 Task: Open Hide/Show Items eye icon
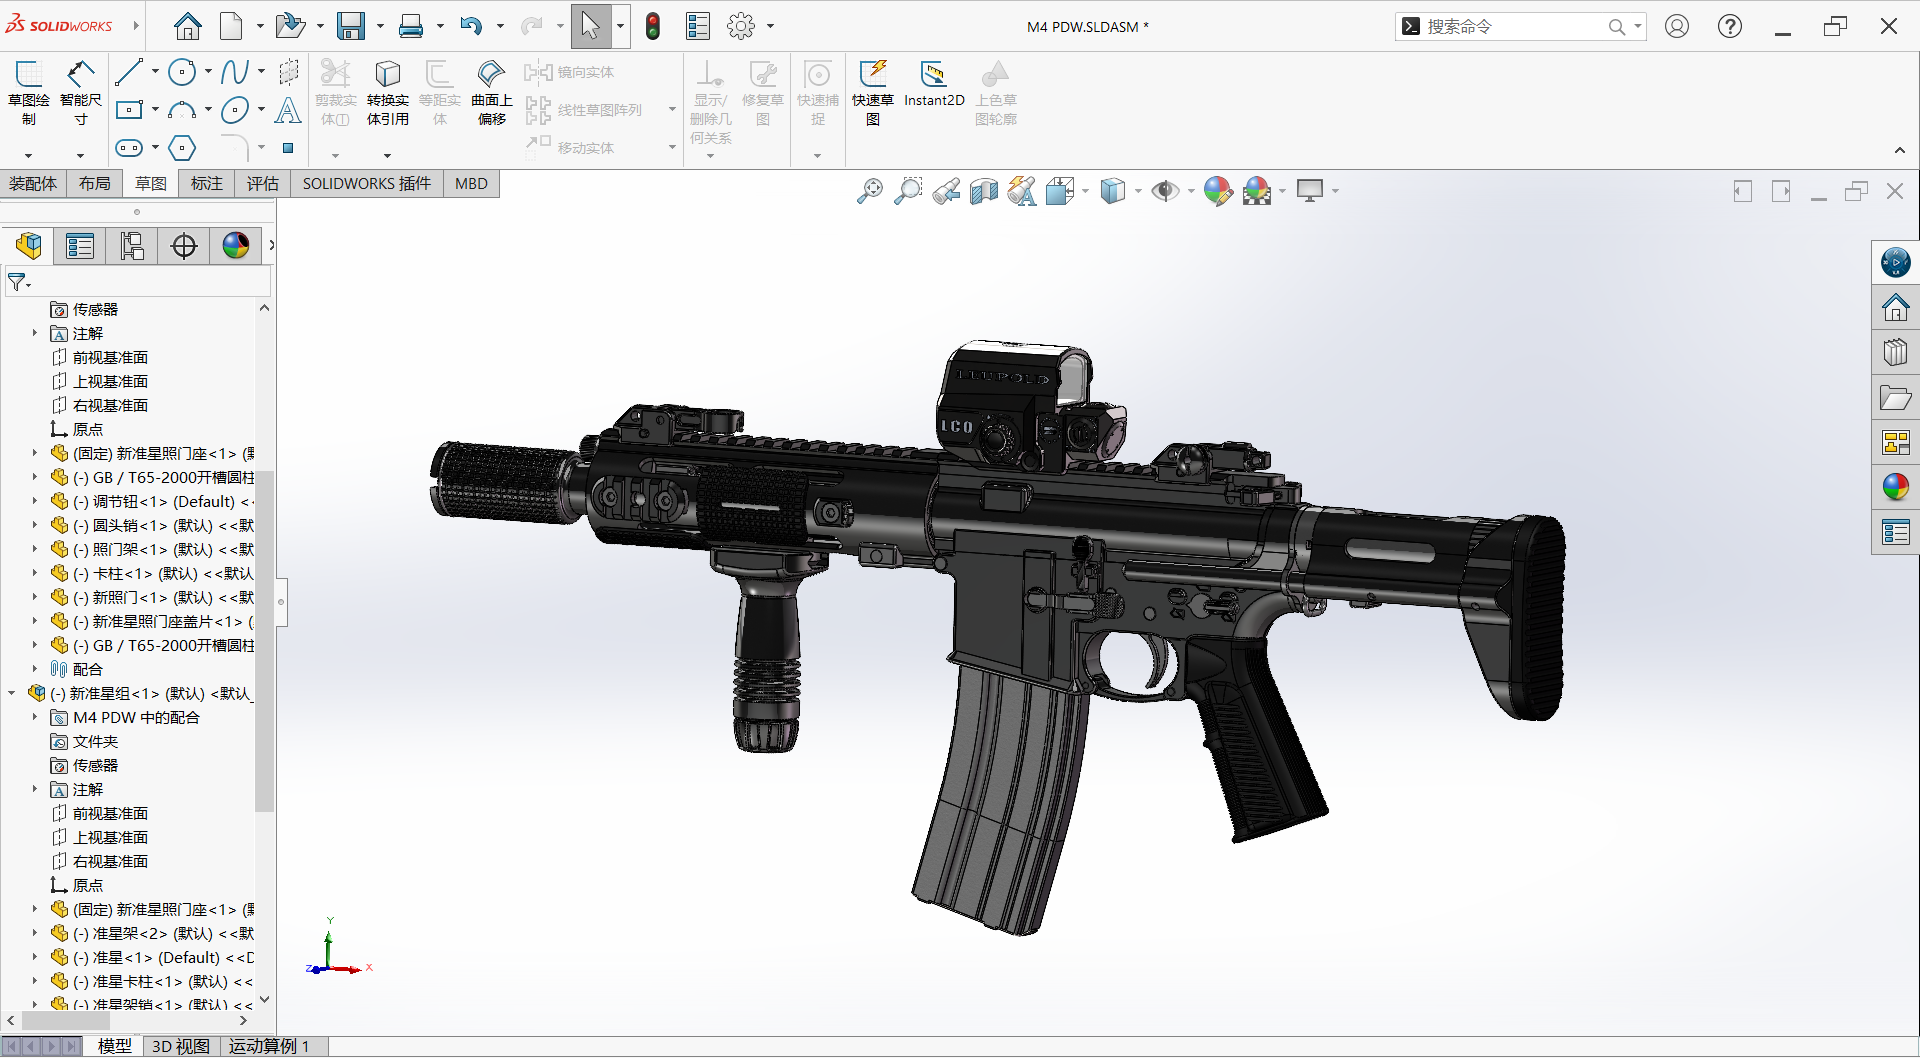point(1165,191)
